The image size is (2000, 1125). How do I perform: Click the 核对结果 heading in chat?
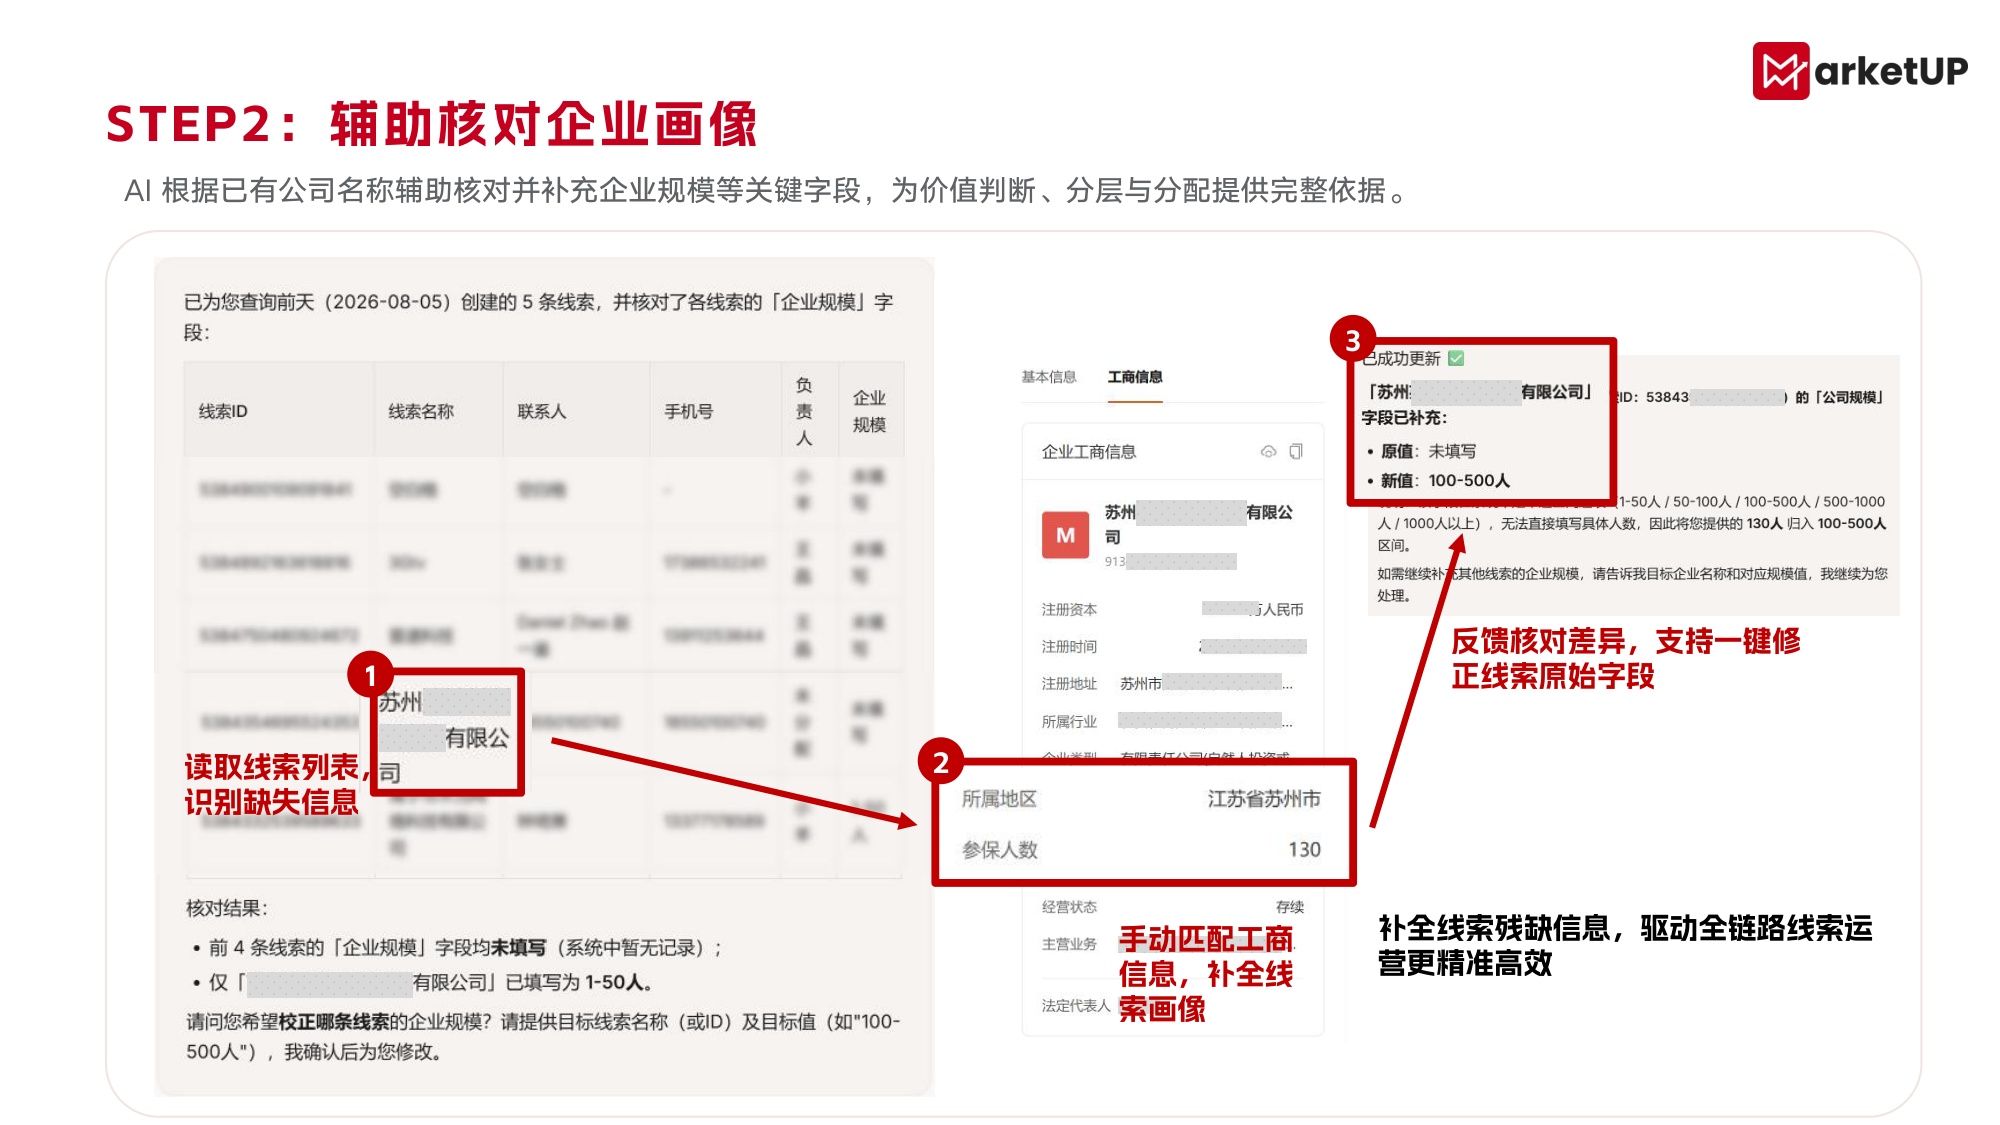[x=226, y=908]
